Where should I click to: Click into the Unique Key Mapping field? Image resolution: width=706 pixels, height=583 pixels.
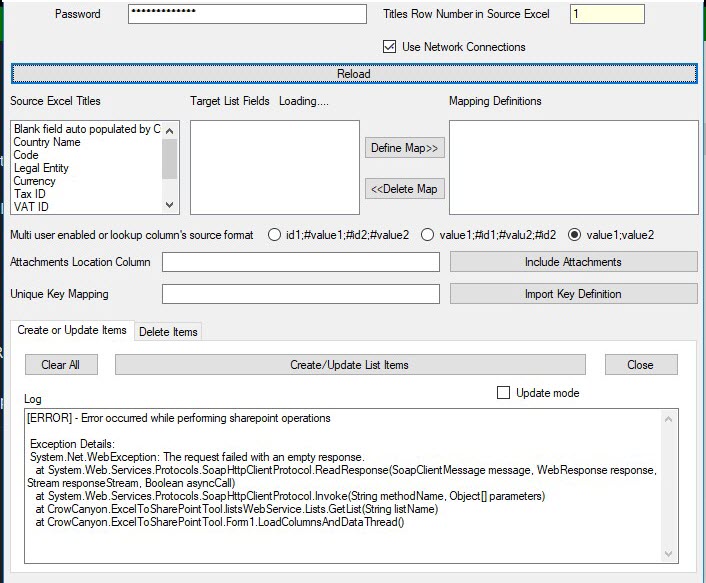(x=301, y=294)
